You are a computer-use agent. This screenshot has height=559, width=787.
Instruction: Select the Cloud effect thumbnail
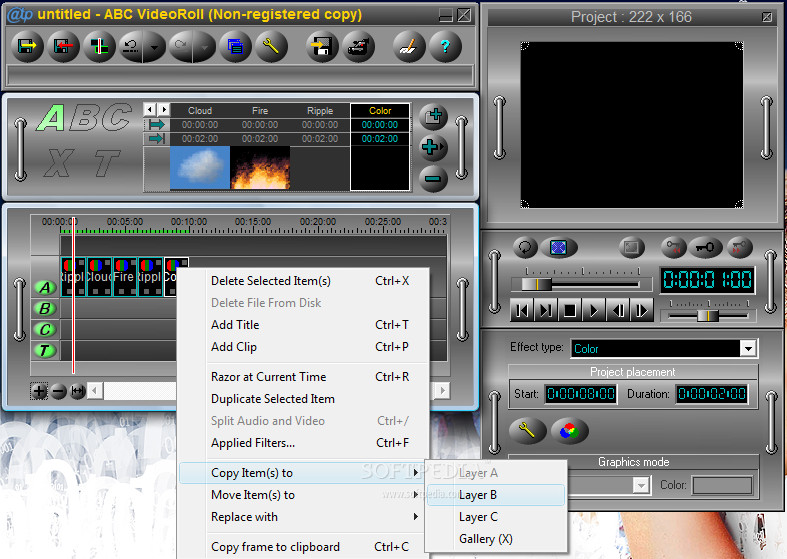pyautogui.click(x=200, y=168)
